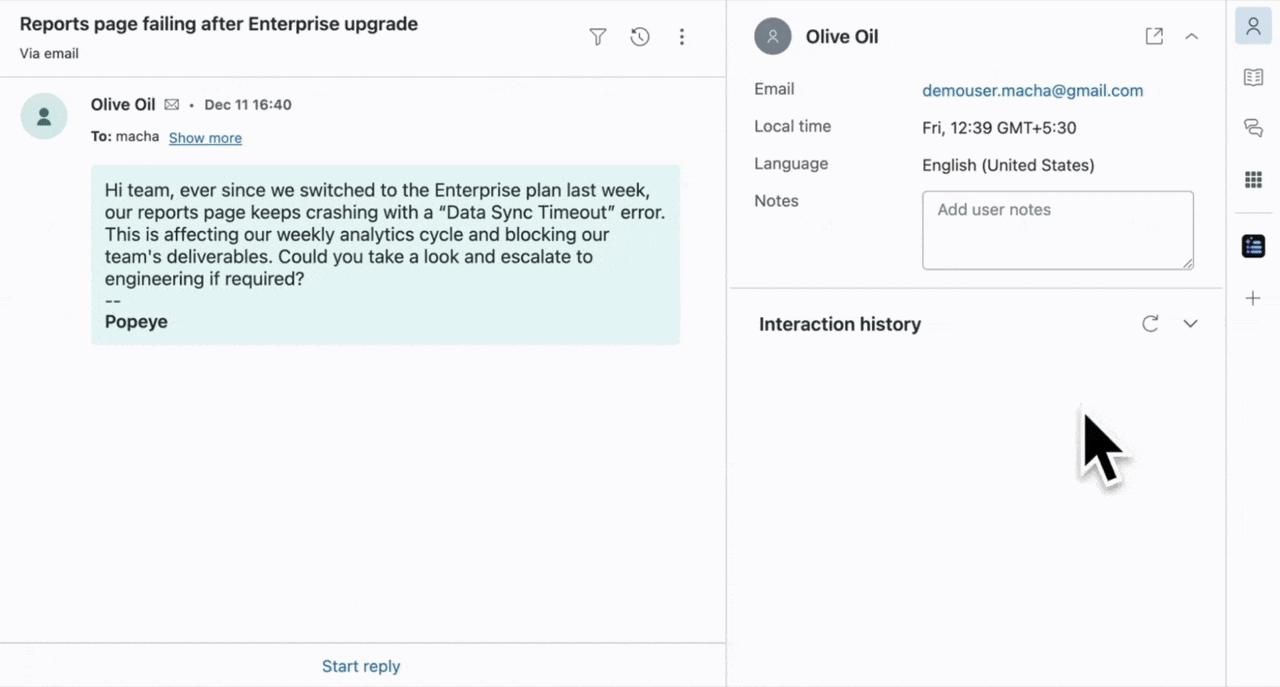Open the Apps grid sidebar icon
The width and height of the screenshot is (1280, 687).
(1253, 180)
